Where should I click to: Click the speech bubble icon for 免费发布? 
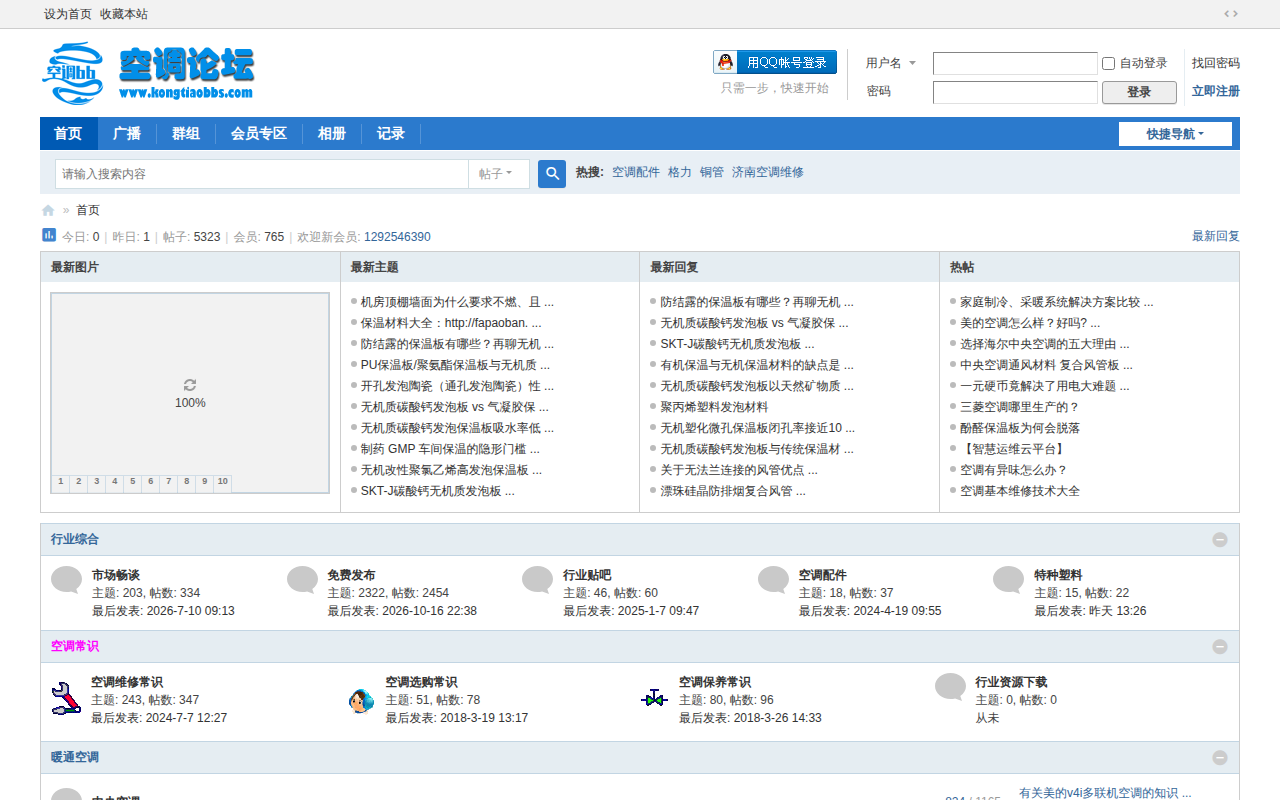coord(302,580)
